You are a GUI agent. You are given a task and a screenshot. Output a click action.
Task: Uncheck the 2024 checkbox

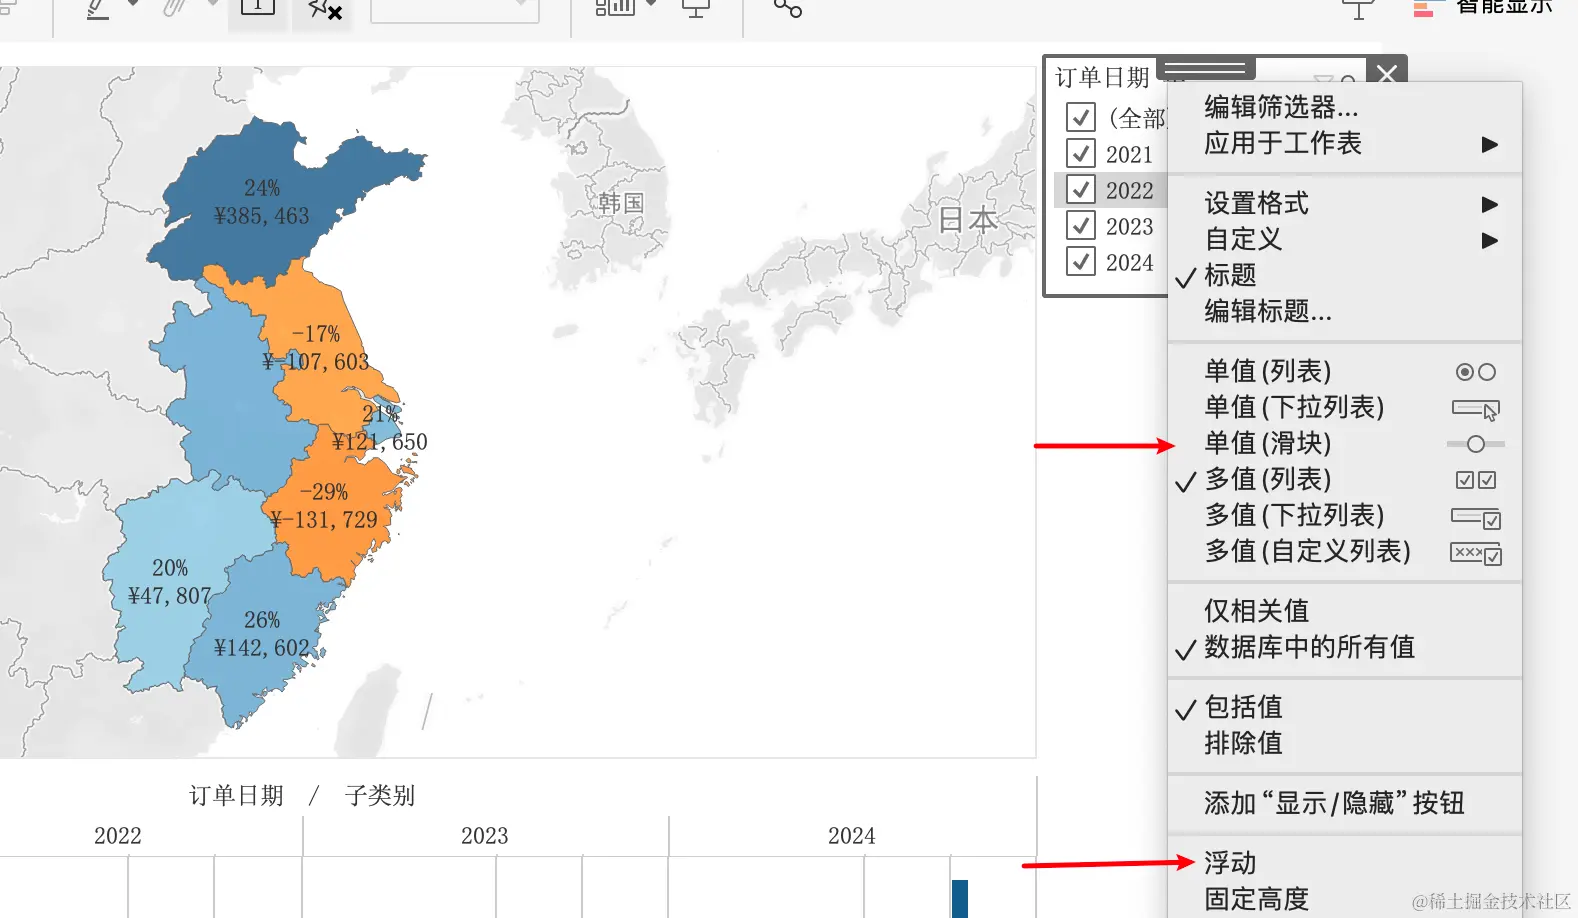click(1081, 261)
